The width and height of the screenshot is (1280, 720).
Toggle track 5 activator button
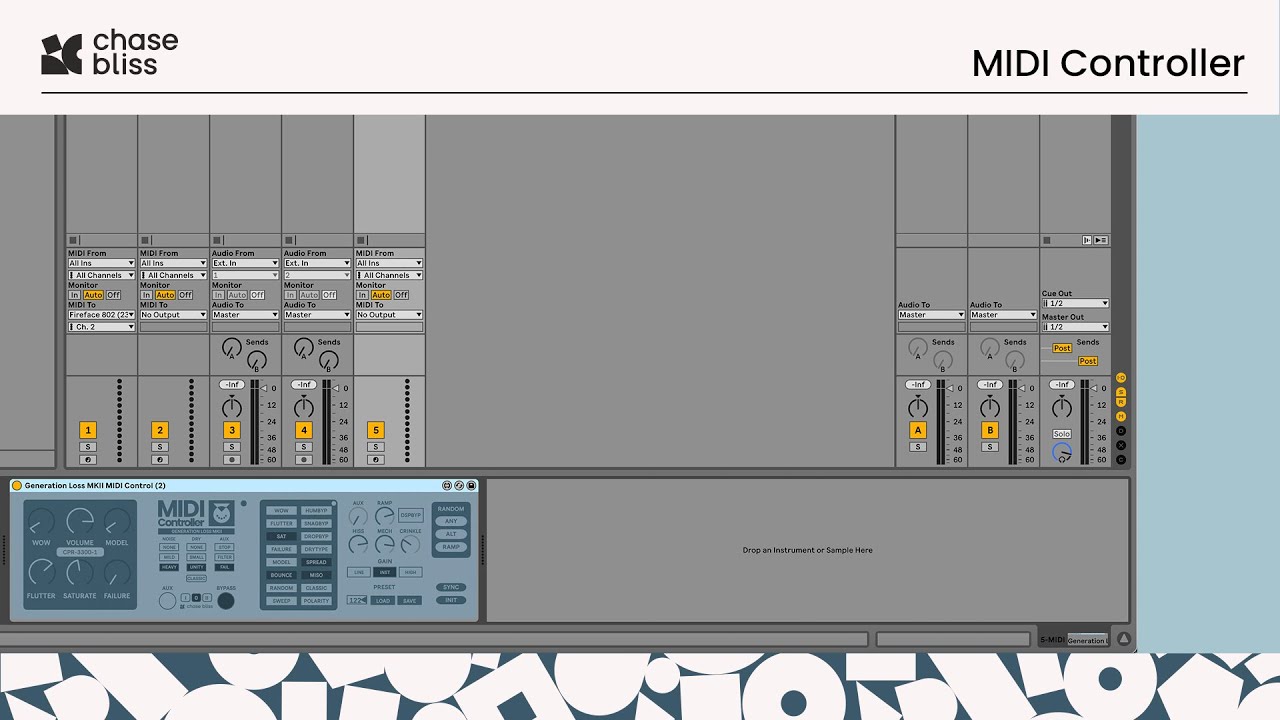(x=376, y=430)
